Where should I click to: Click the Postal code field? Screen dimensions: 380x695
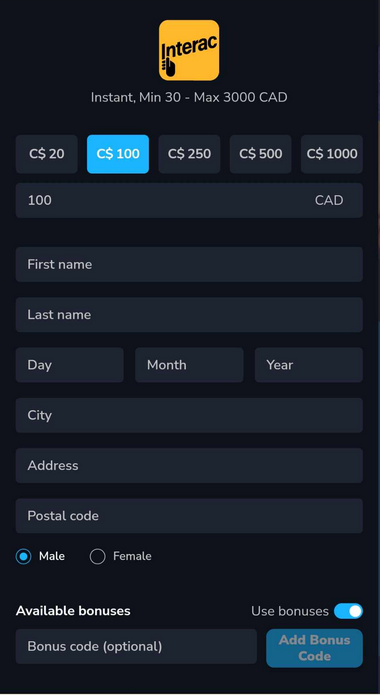[x=189, y=515]
